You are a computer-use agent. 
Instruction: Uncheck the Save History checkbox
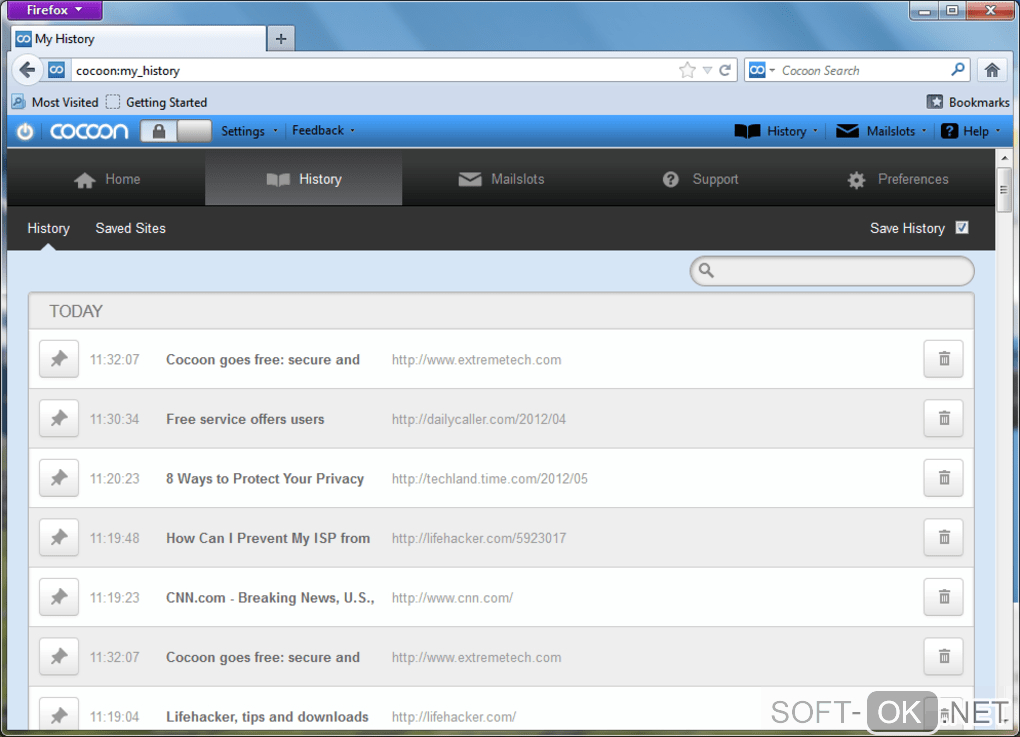[x=962, y=228]
